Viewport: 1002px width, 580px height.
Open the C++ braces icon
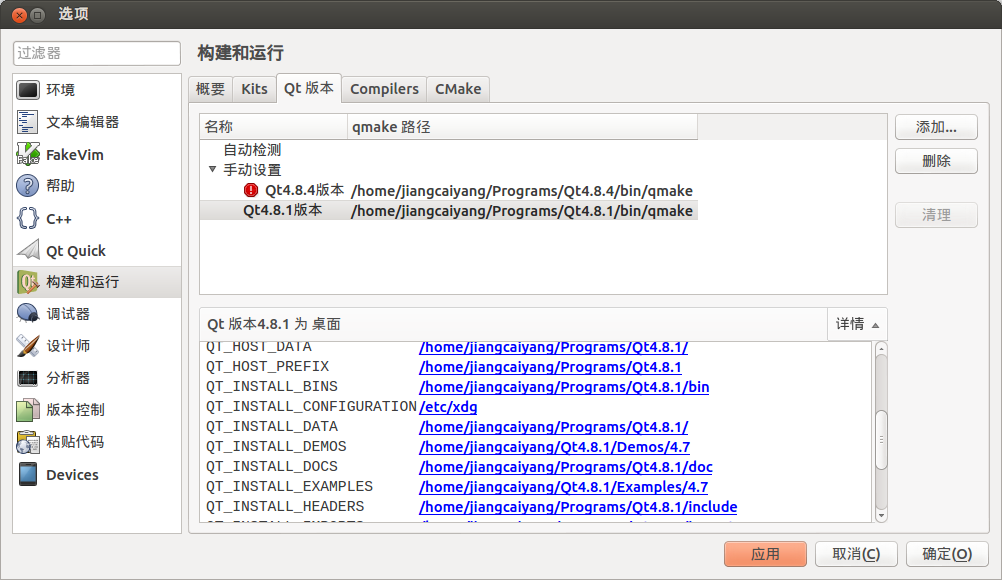click(28, 218)
